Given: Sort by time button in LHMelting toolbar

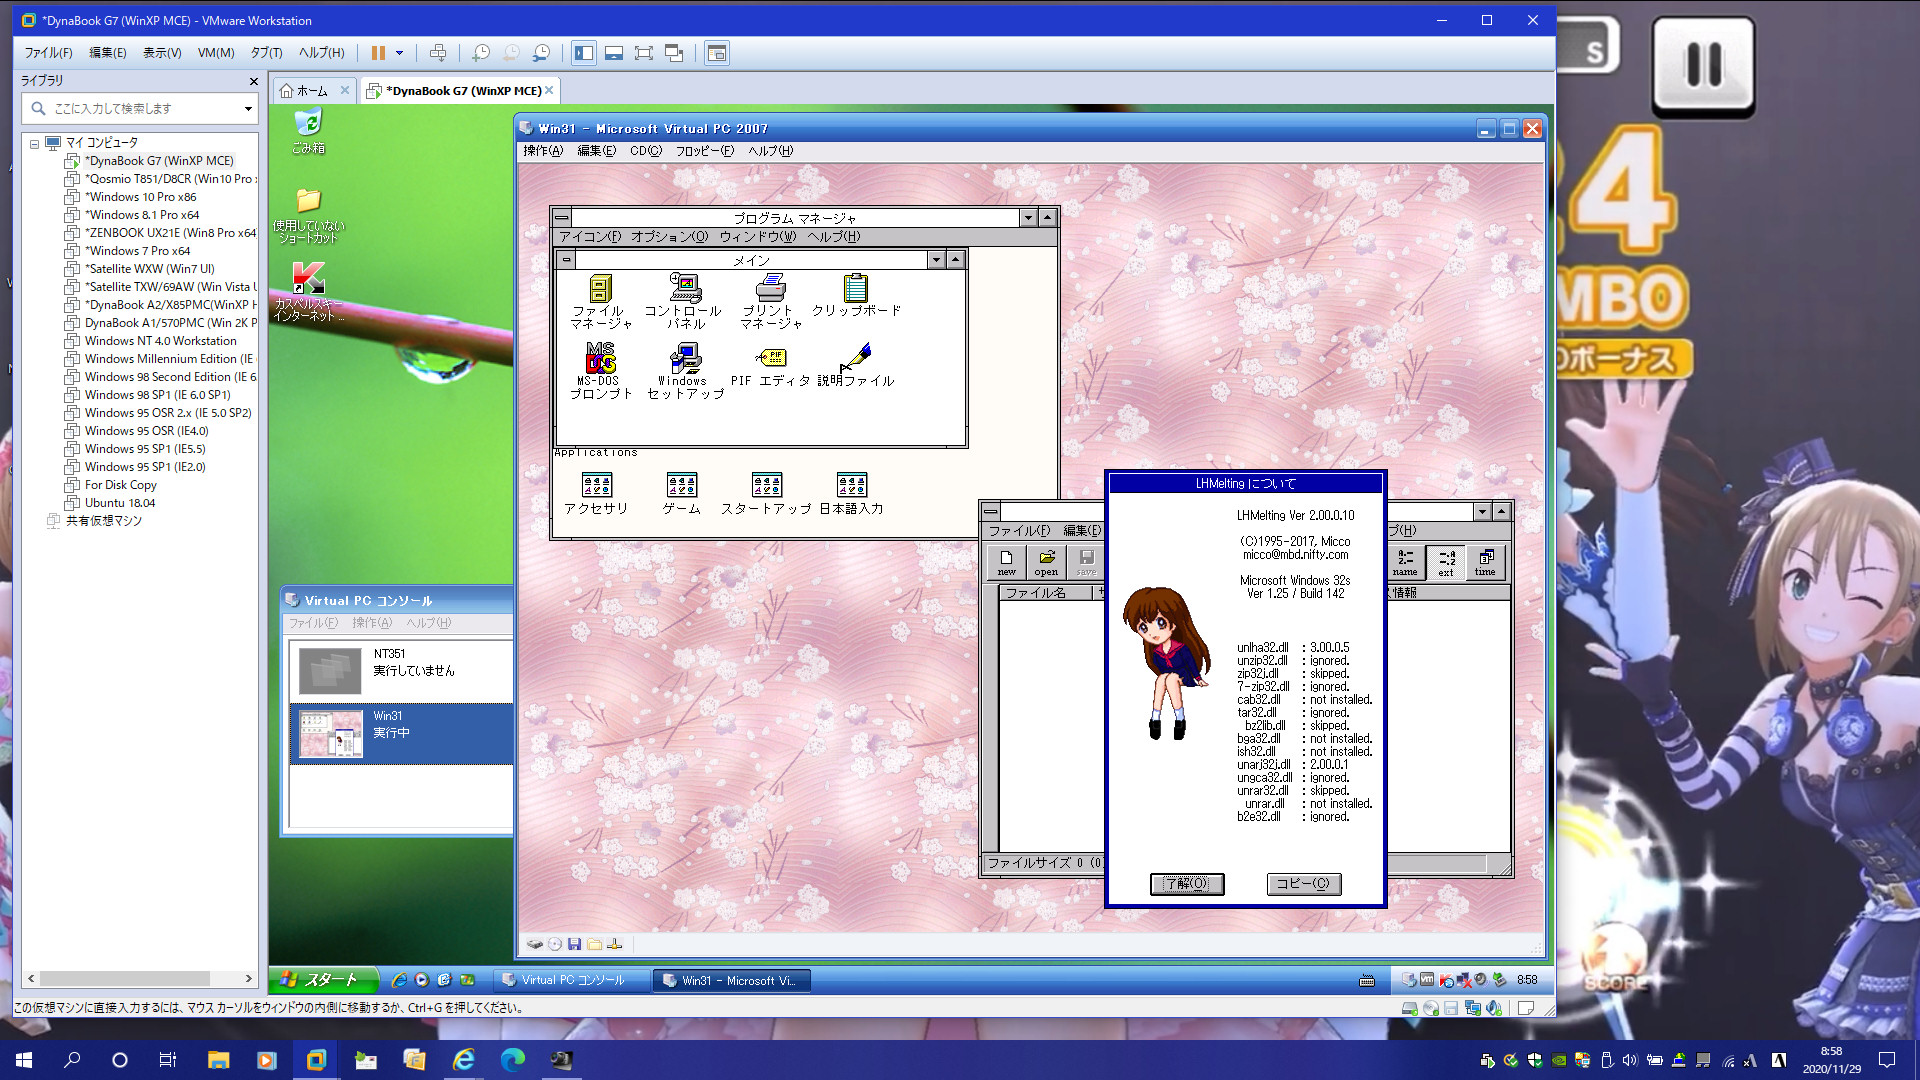Looking at the screenshot, I should [x=1485, y=562].
